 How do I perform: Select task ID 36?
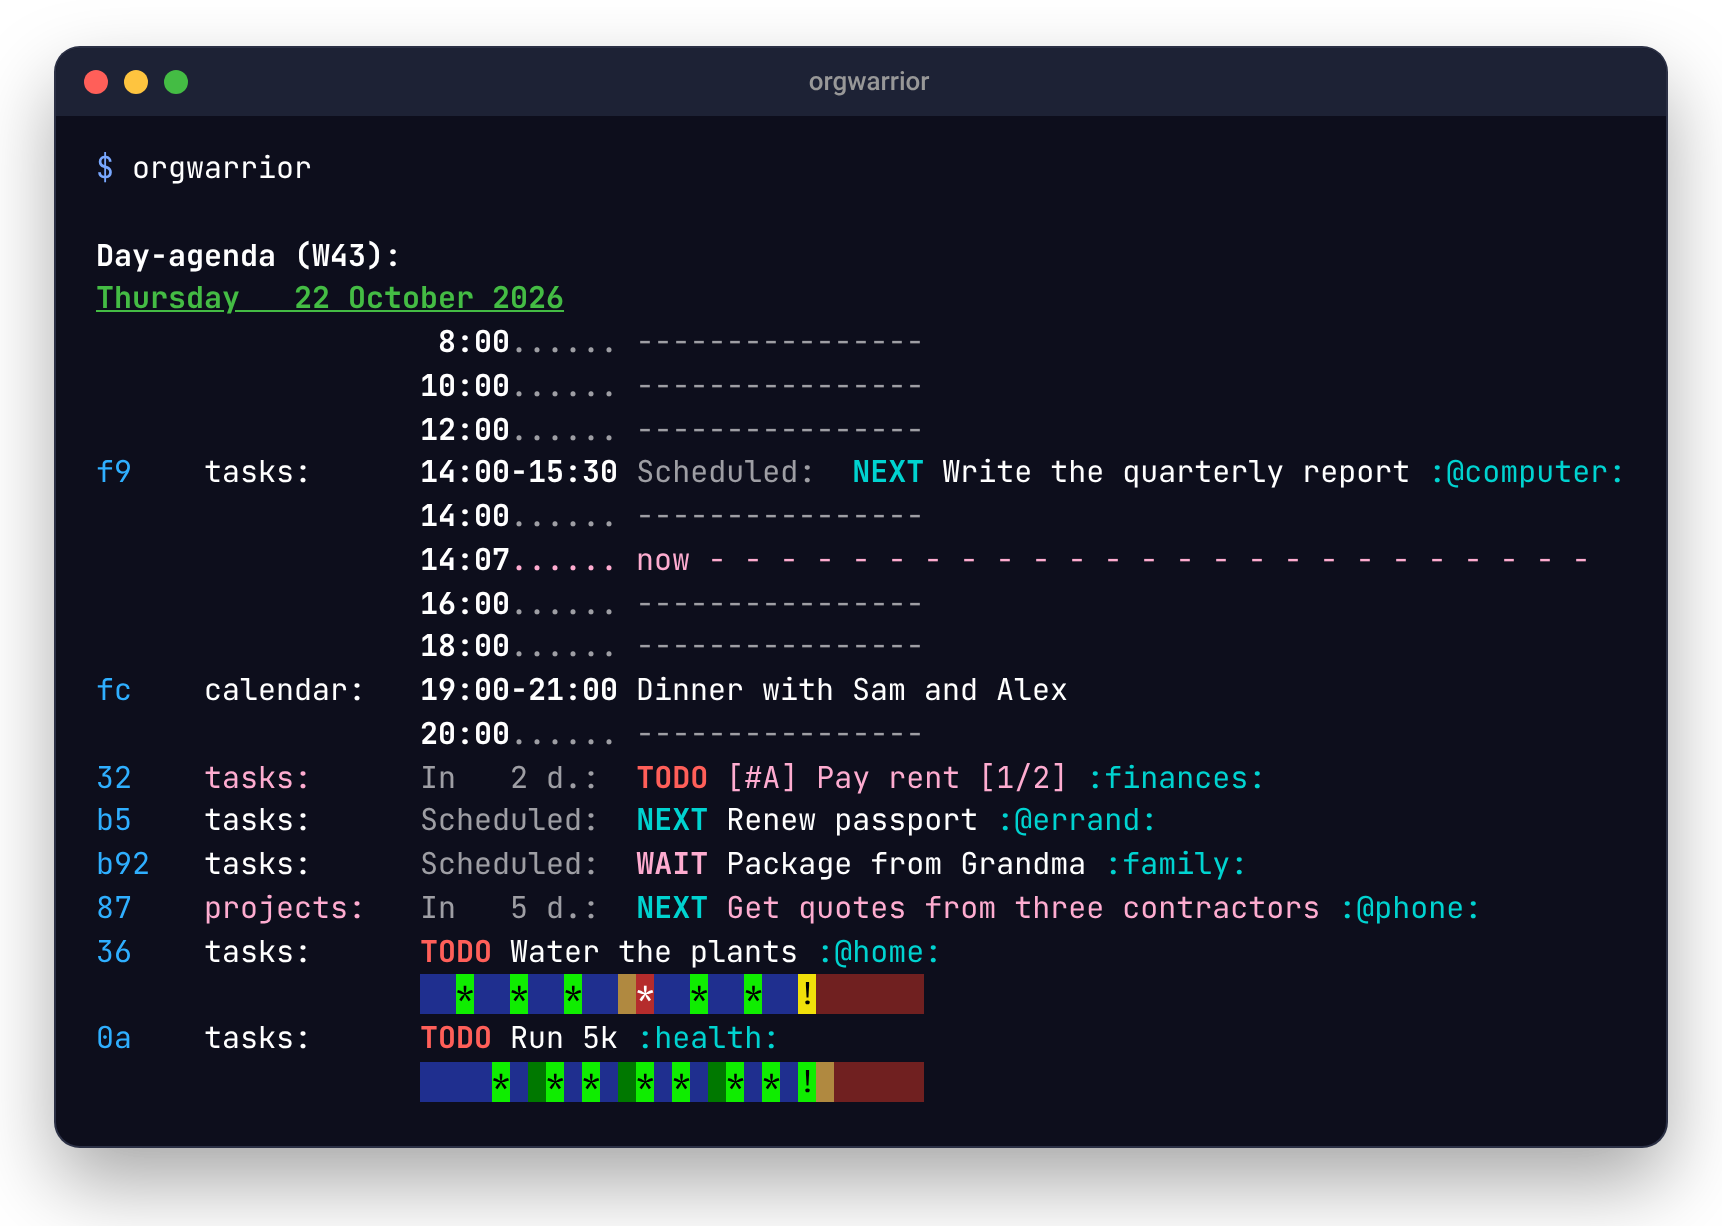click(x=114, y=952)
